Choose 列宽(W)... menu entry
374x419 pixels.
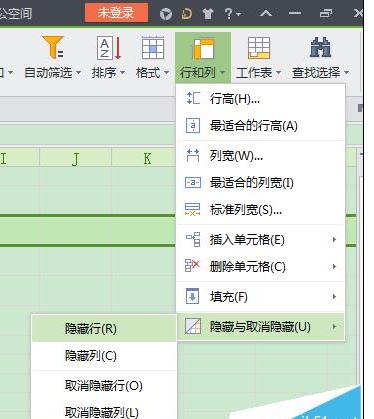pyautogui.click(x=260, y=156)
